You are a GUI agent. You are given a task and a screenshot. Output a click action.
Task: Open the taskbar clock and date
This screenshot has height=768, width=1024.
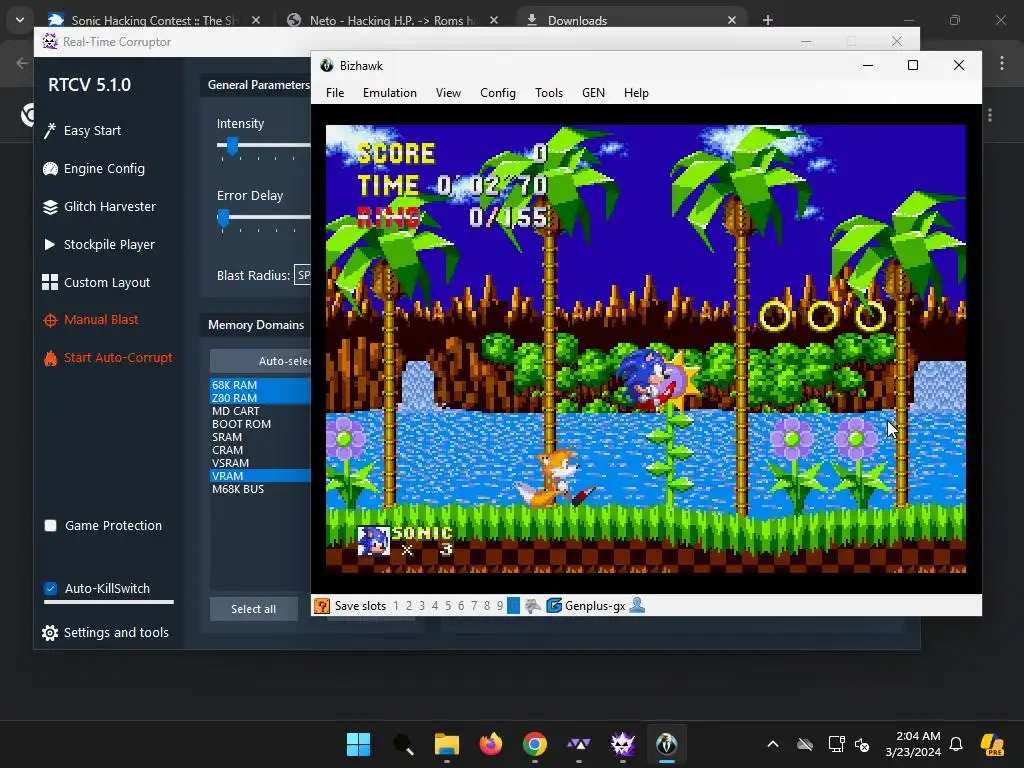913,744
